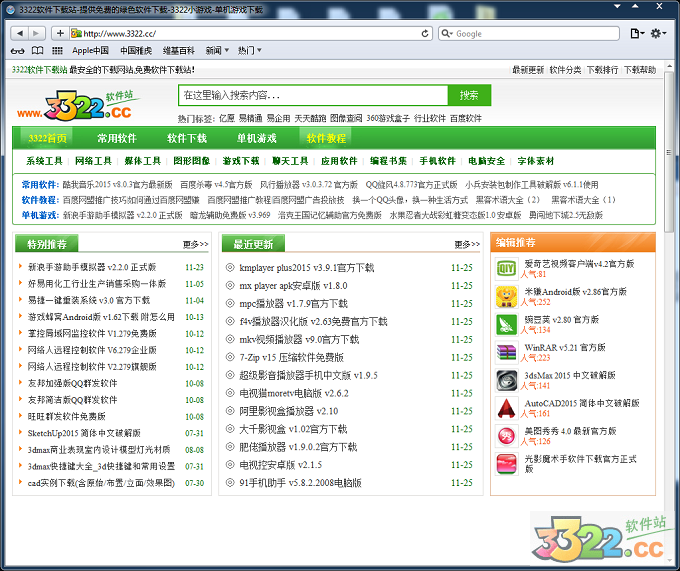The height and width of the screenshot is (571, 680).
Task: Open the settings gear menu
Action: point(658,33)
